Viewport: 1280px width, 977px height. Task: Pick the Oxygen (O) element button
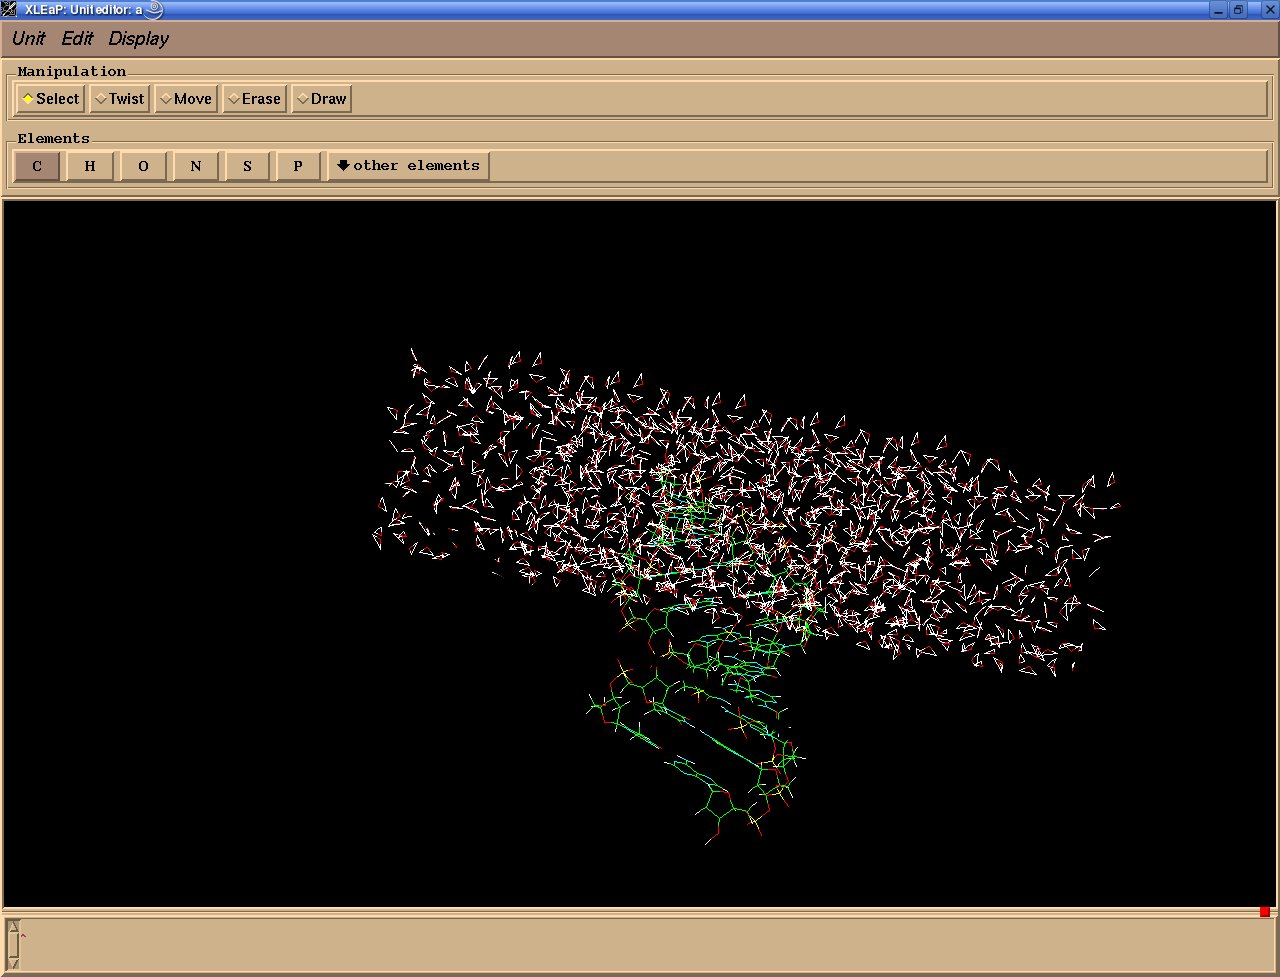[x=143, y=166]
